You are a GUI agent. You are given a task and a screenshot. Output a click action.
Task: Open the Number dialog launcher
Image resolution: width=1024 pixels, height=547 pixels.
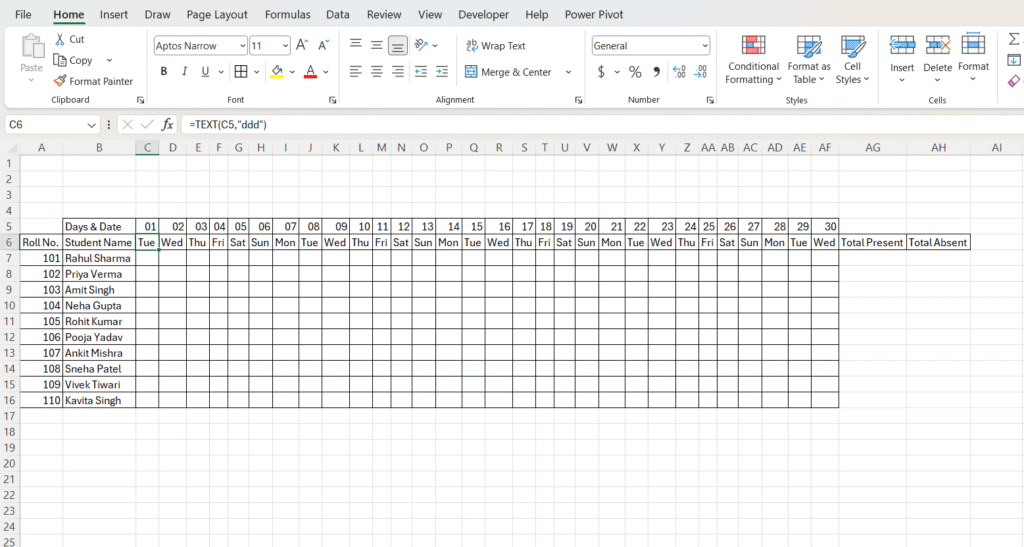click(x=710, y=100)
